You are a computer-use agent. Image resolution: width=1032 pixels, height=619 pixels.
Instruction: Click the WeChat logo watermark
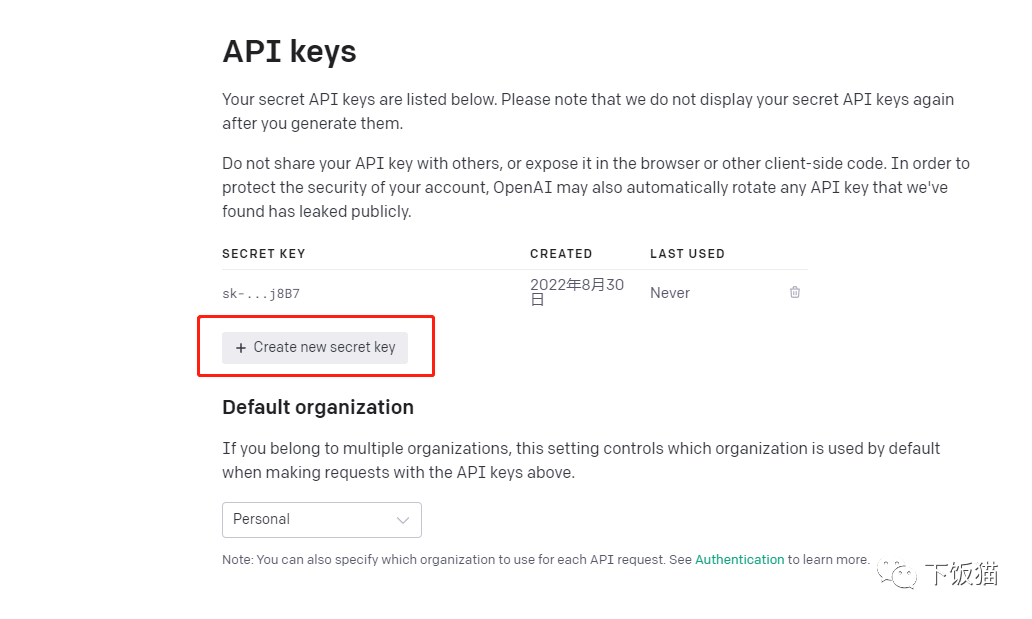pos(896,573)
